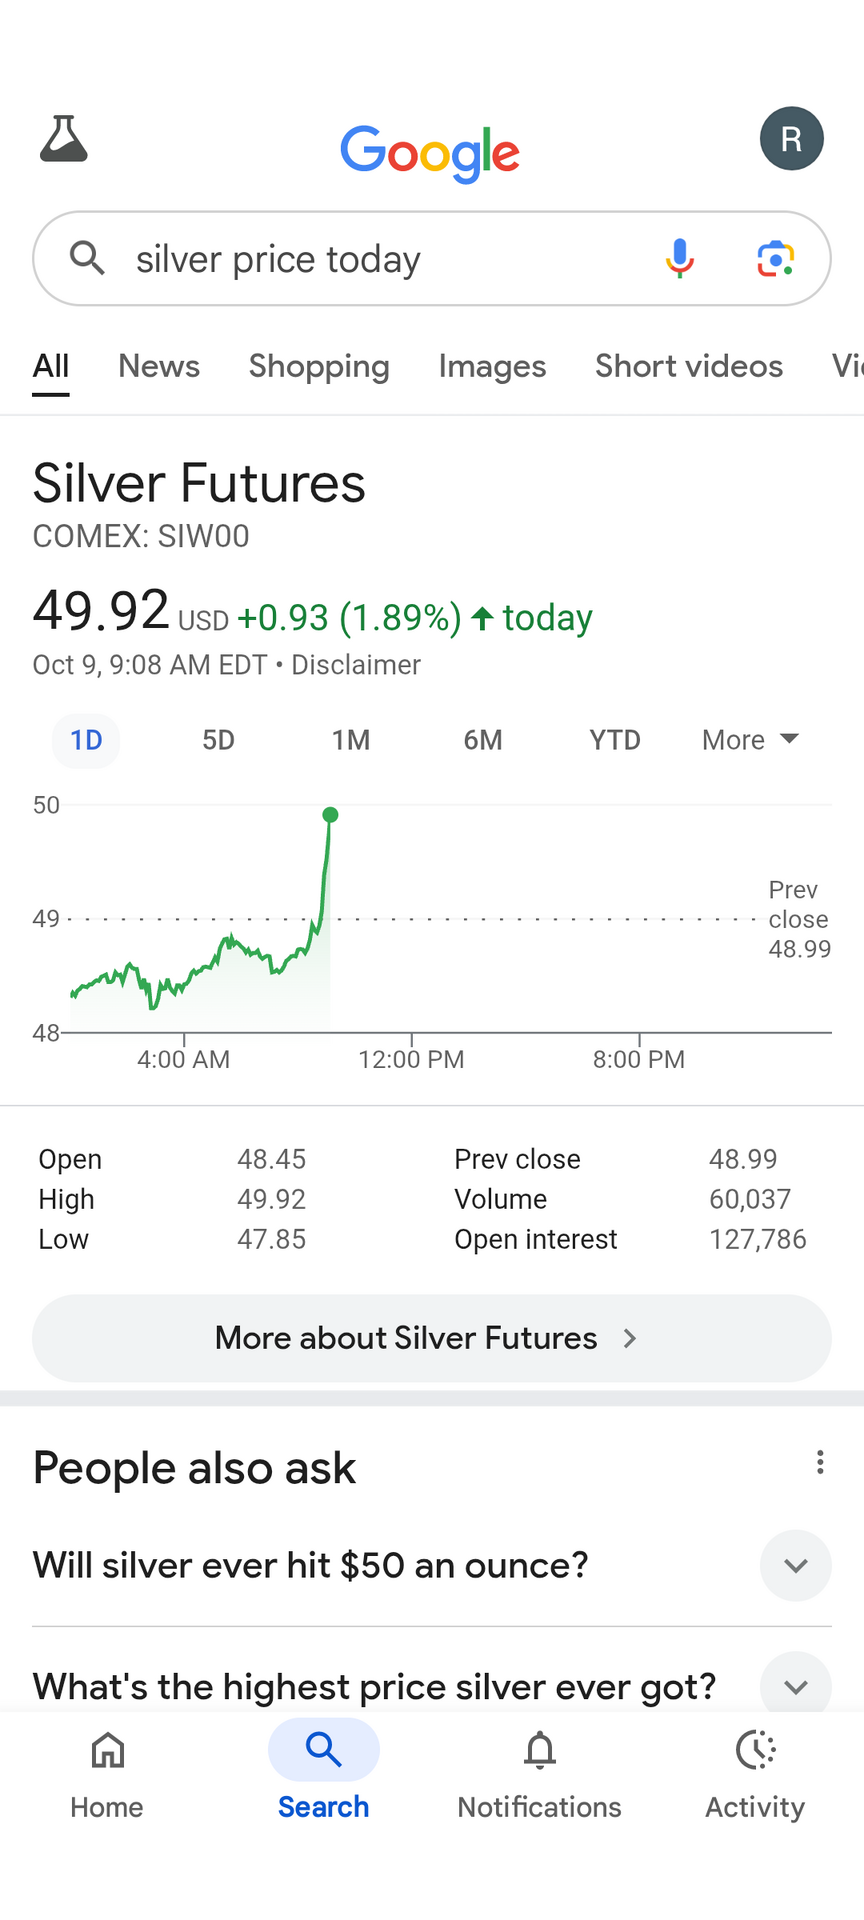Select the 1D chart range
The width and height of the screenshot is (864, 1920).
click(x=86, y=741)
